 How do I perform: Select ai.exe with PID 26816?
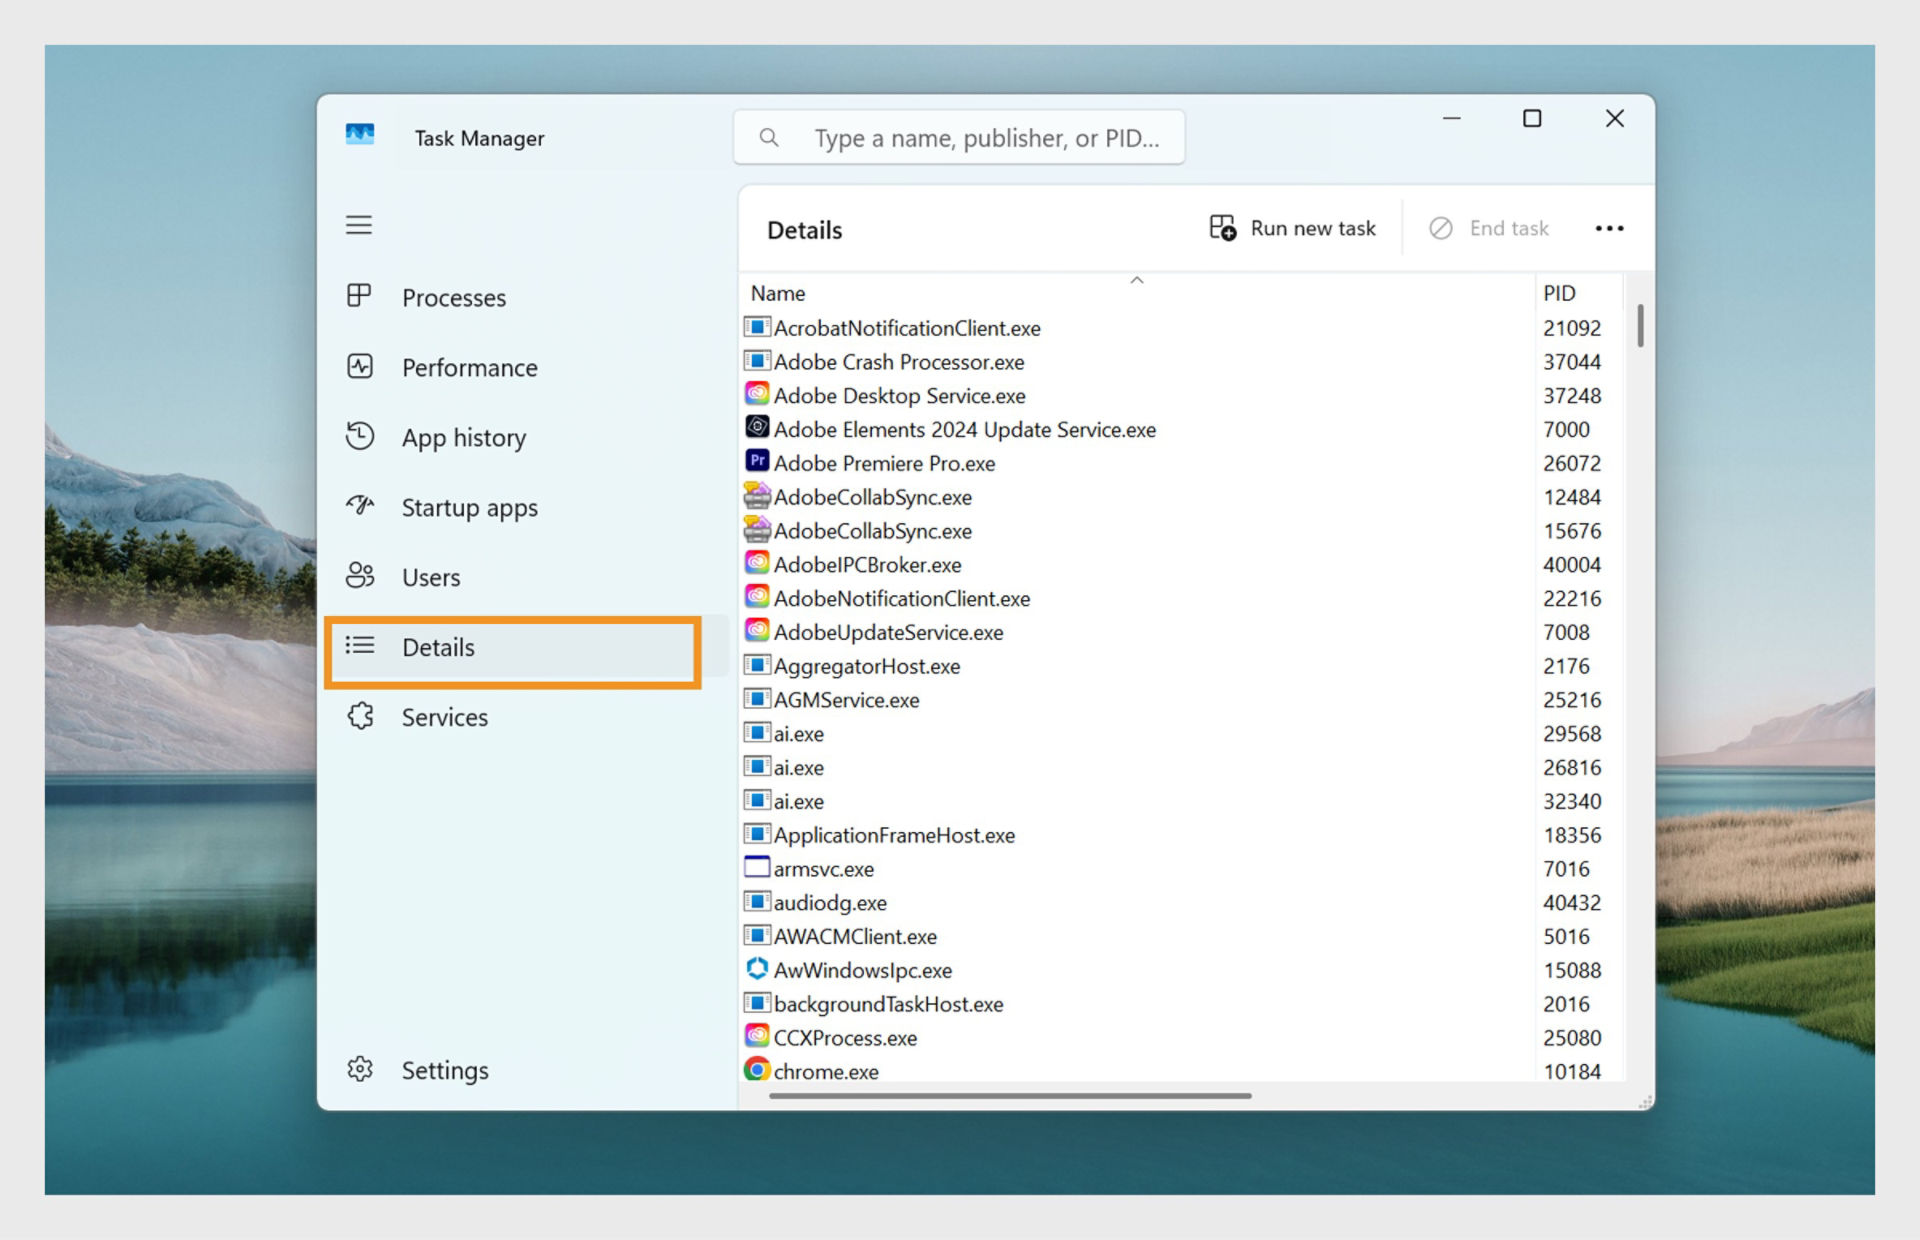[x=1183, y=767]
